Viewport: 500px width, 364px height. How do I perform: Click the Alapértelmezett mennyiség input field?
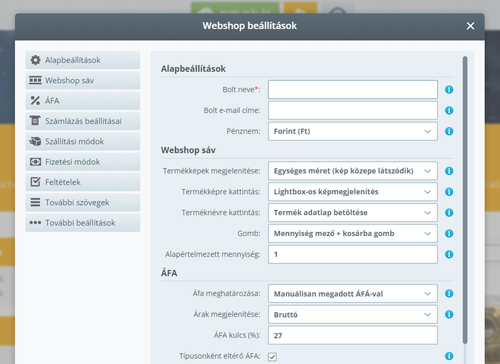click(x=353, y=254)
